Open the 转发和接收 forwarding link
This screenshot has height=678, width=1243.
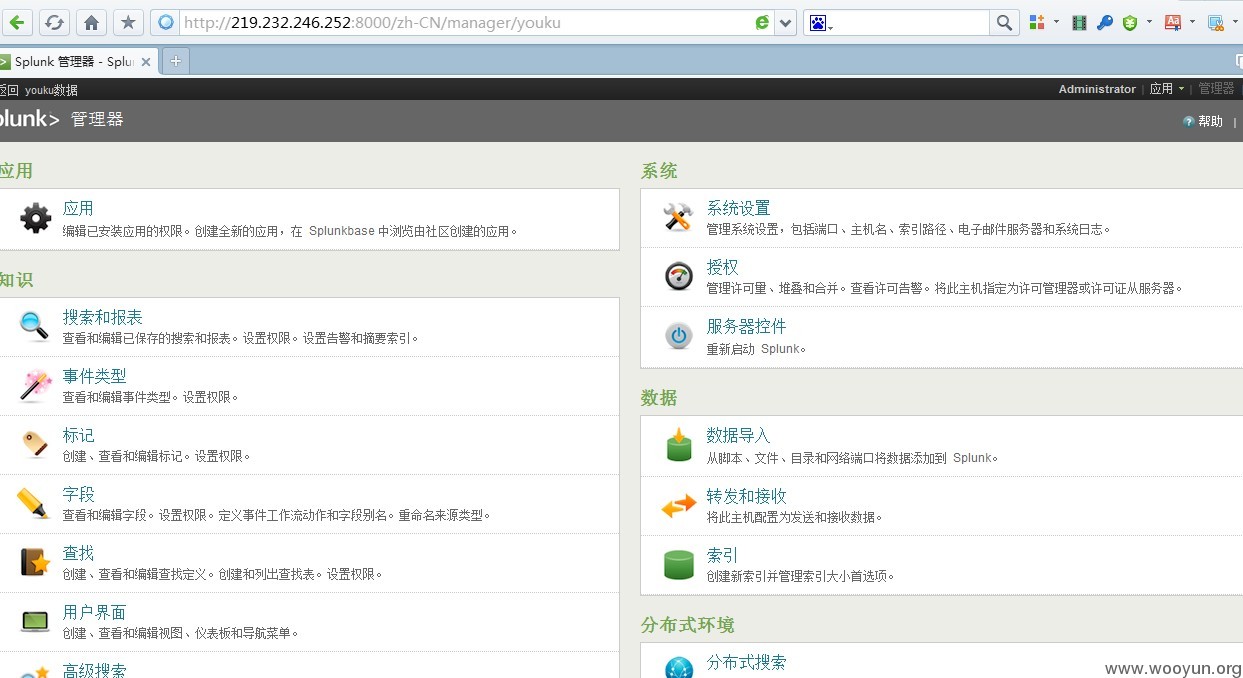(x=746, y=496)
